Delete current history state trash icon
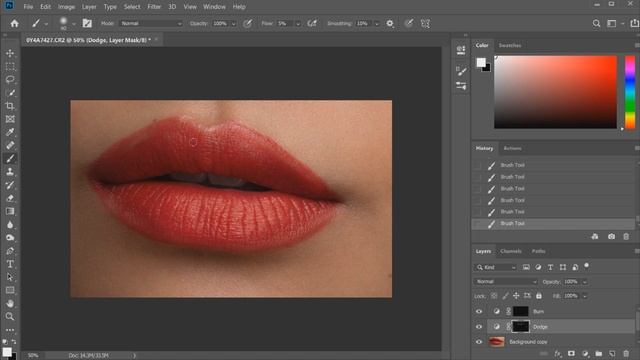640x360 pixels. [626, 236]
